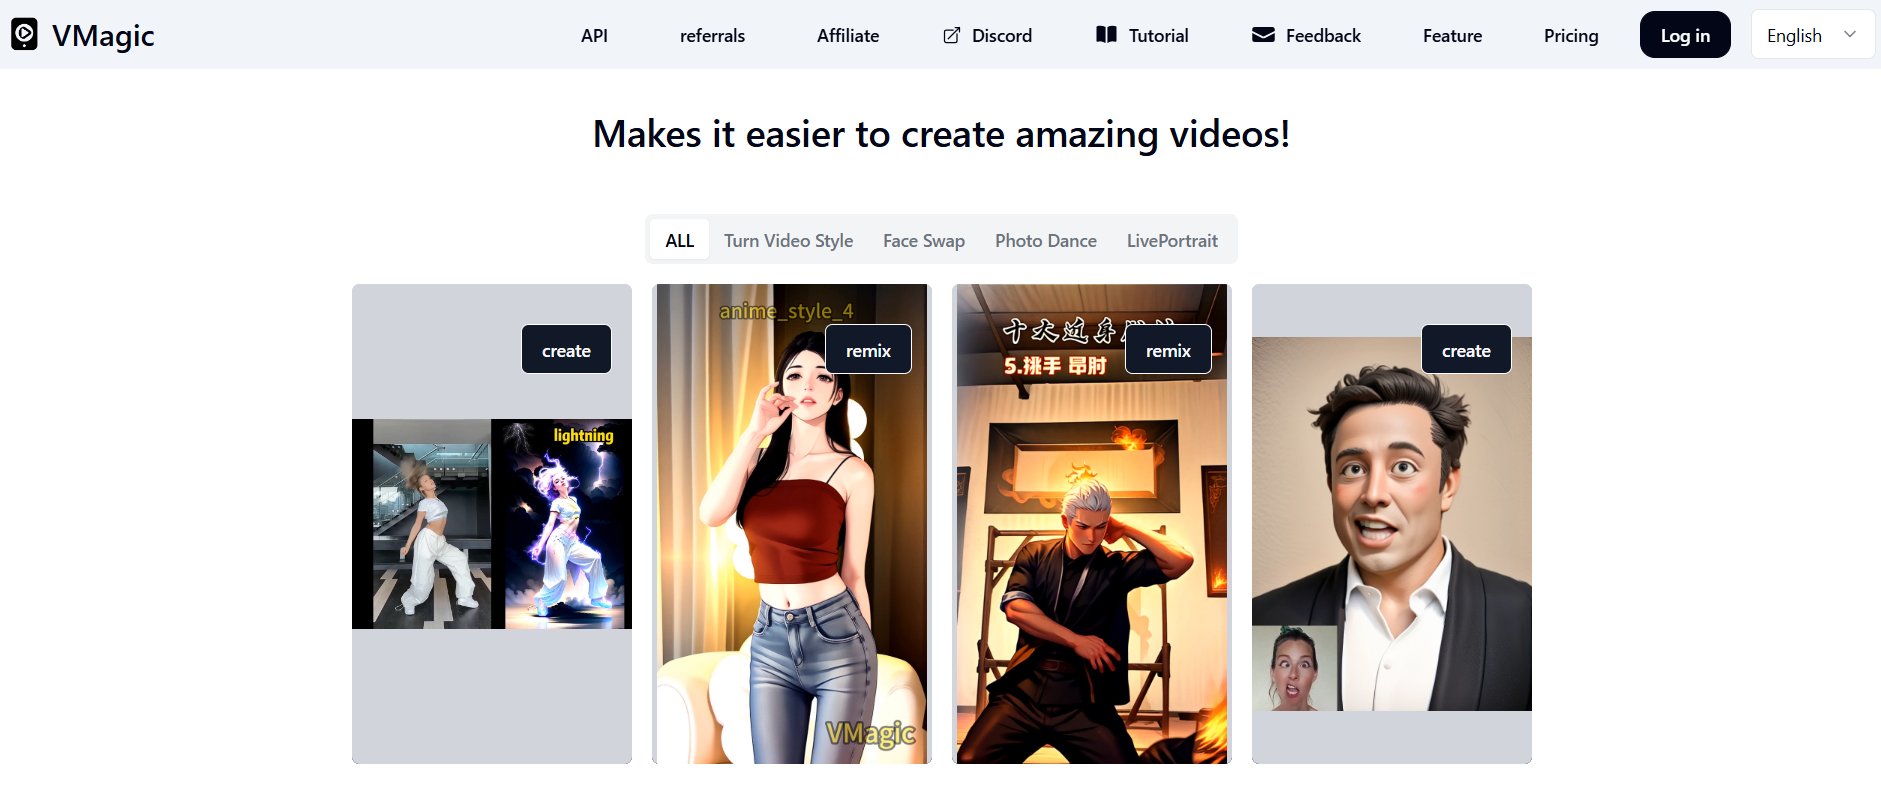
Task: Click the VMagic logo icon
Action: pos(24,35)
